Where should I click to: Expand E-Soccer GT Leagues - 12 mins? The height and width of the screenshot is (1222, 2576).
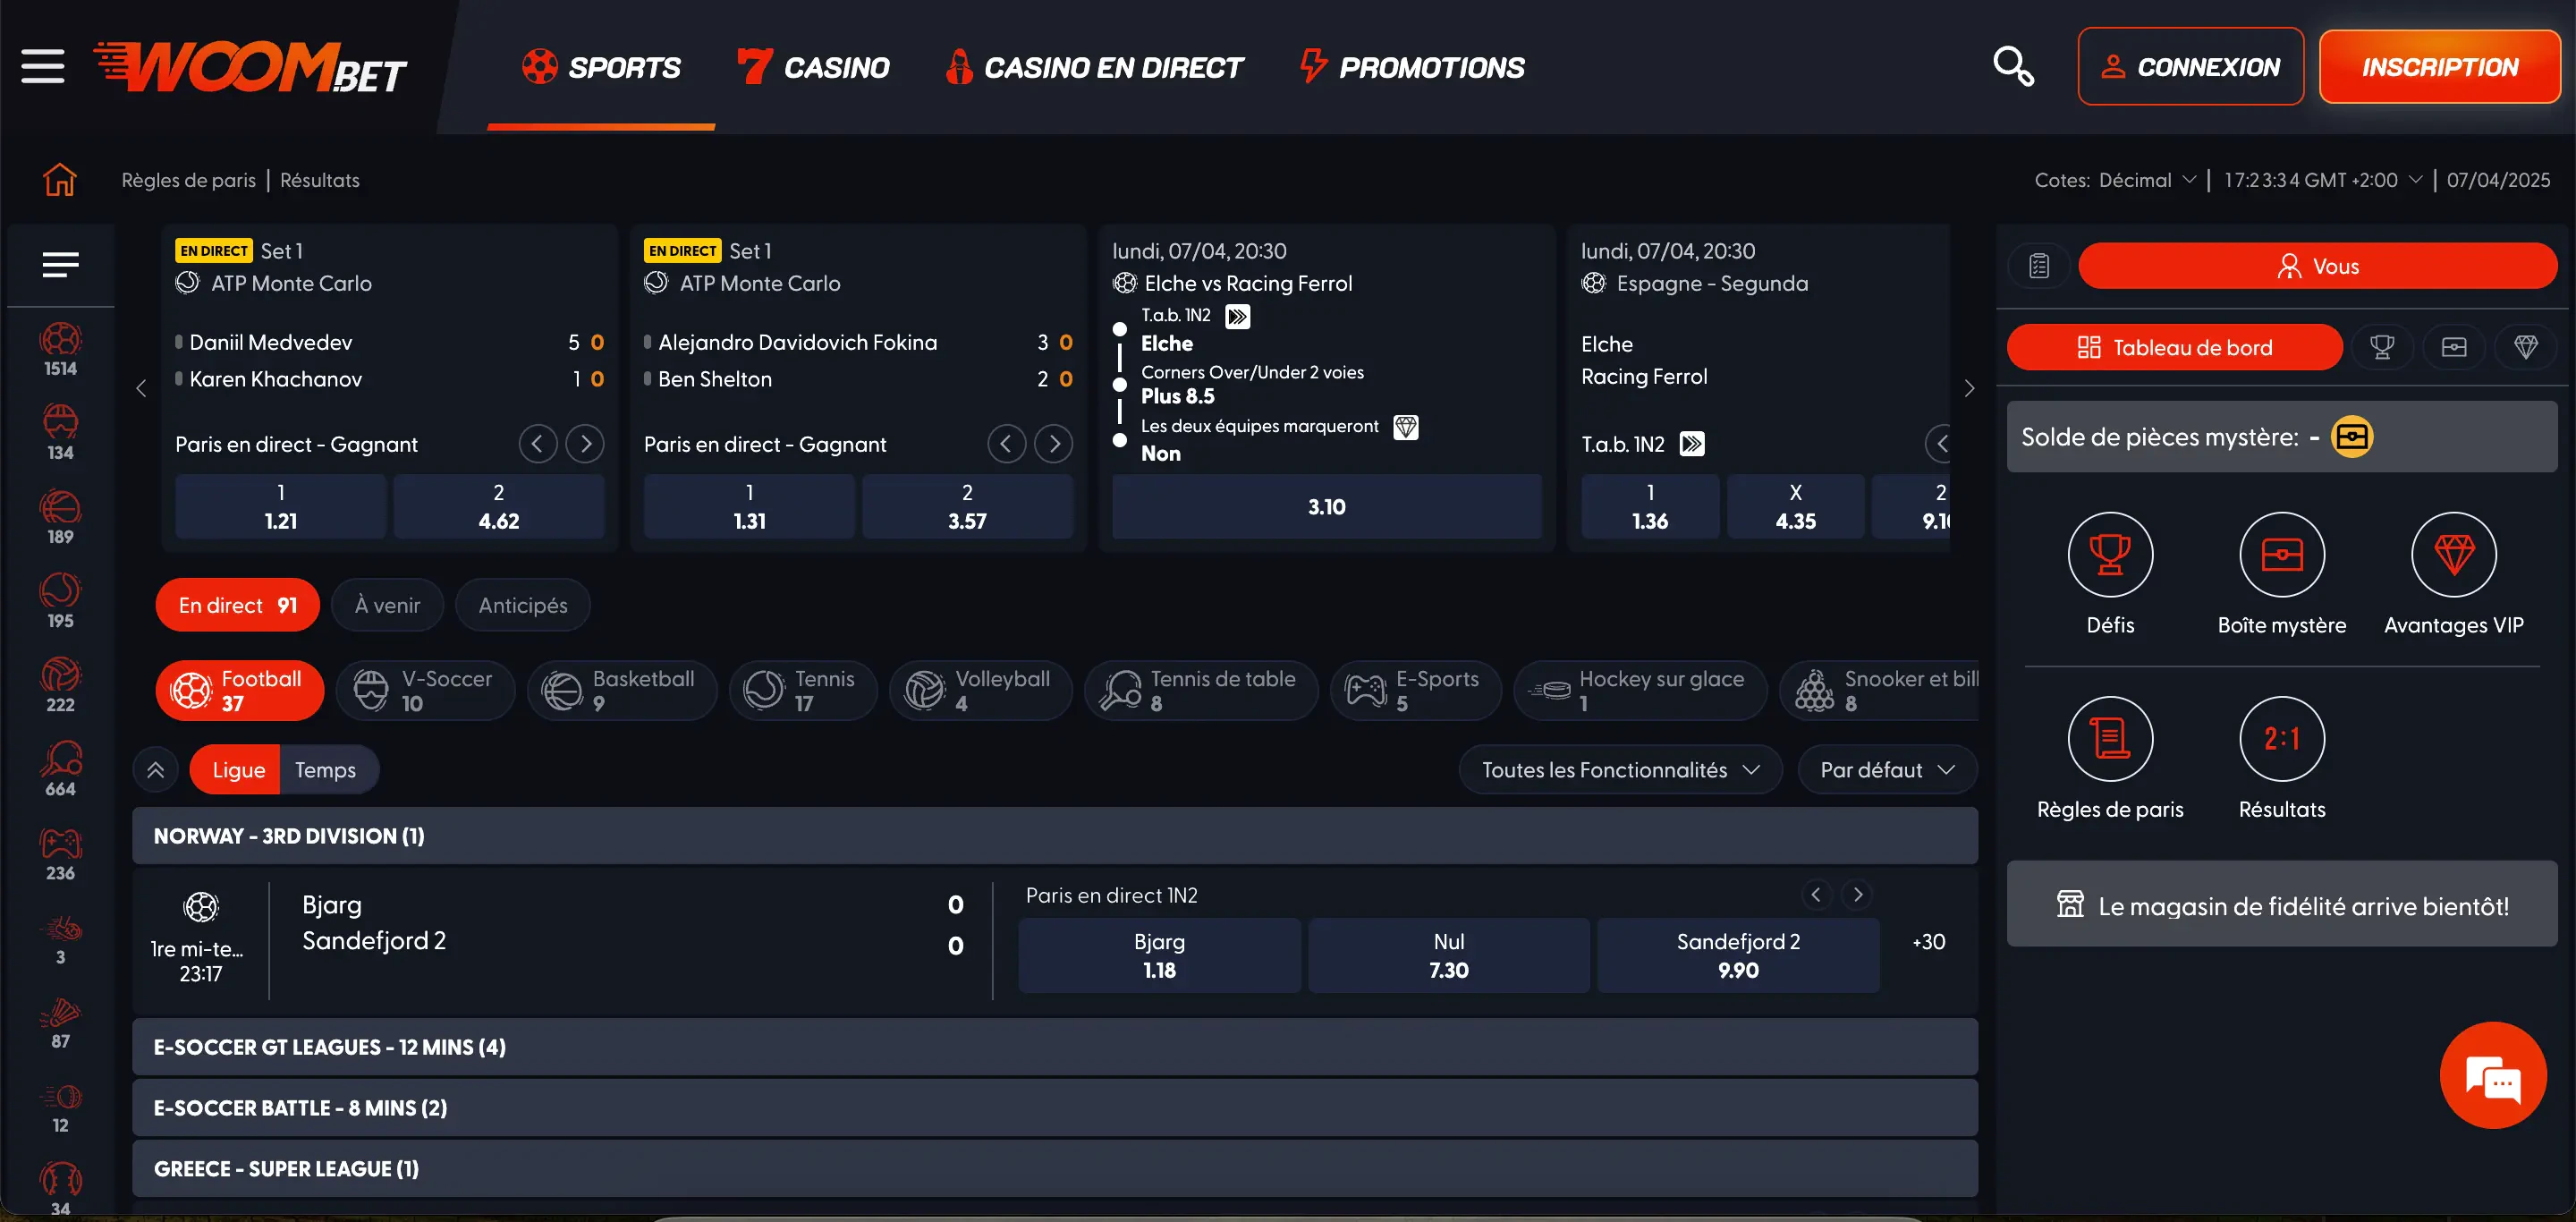point(1055,1047)
